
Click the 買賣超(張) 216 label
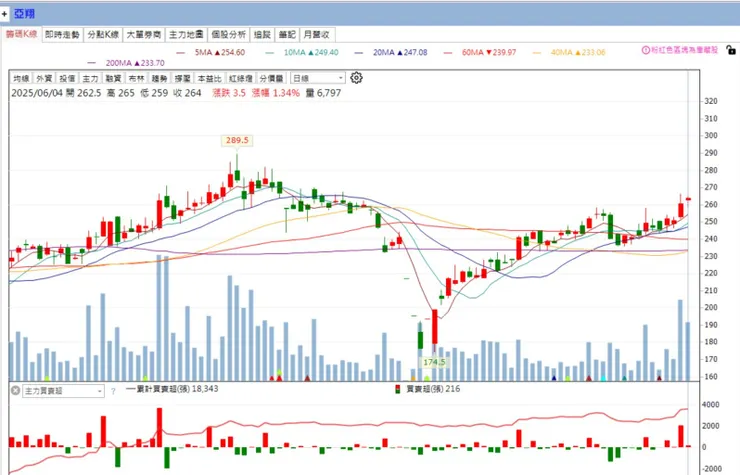(433, 389)
